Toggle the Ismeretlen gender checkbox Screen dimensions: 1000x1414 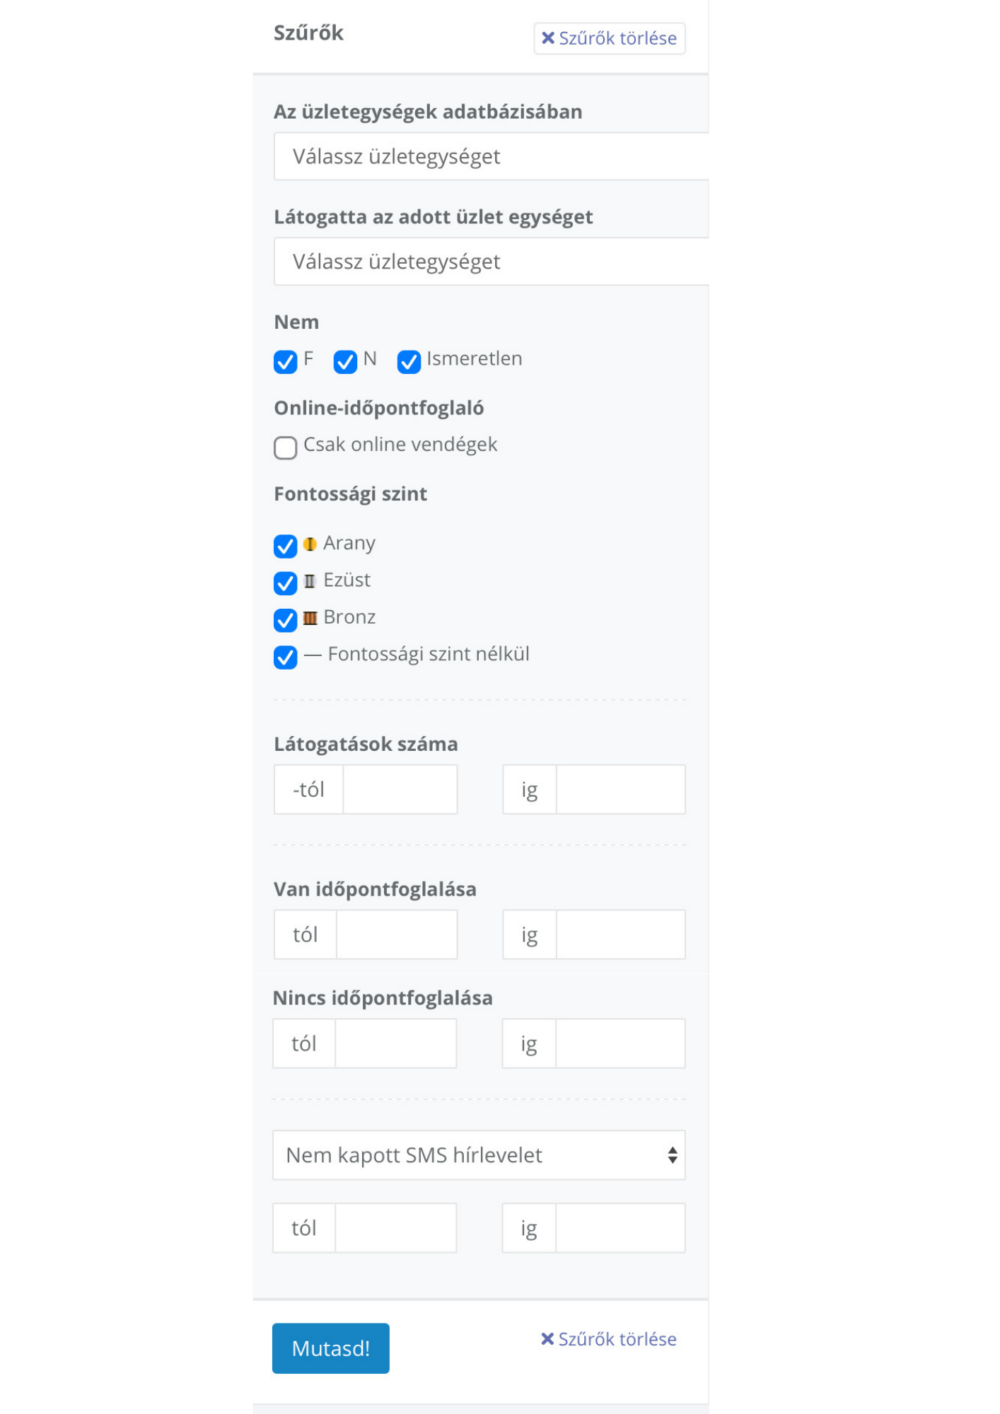pyautogui.click(x=408, y=361)
